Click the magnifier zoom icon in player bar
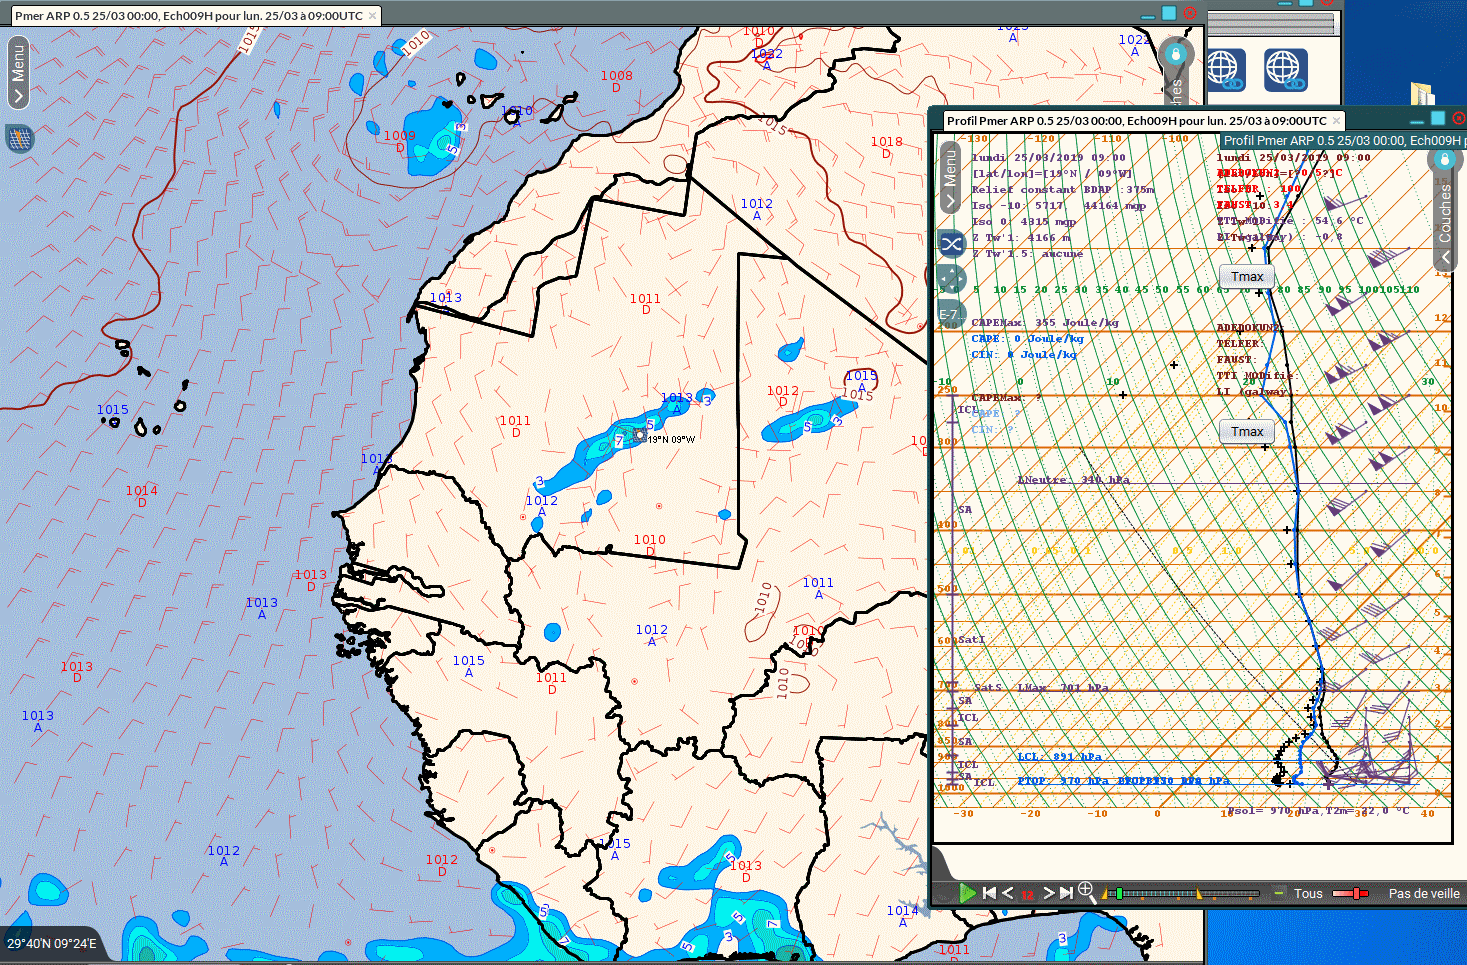Screen dimensions: 1467x965 click(x=1086, y=891)
